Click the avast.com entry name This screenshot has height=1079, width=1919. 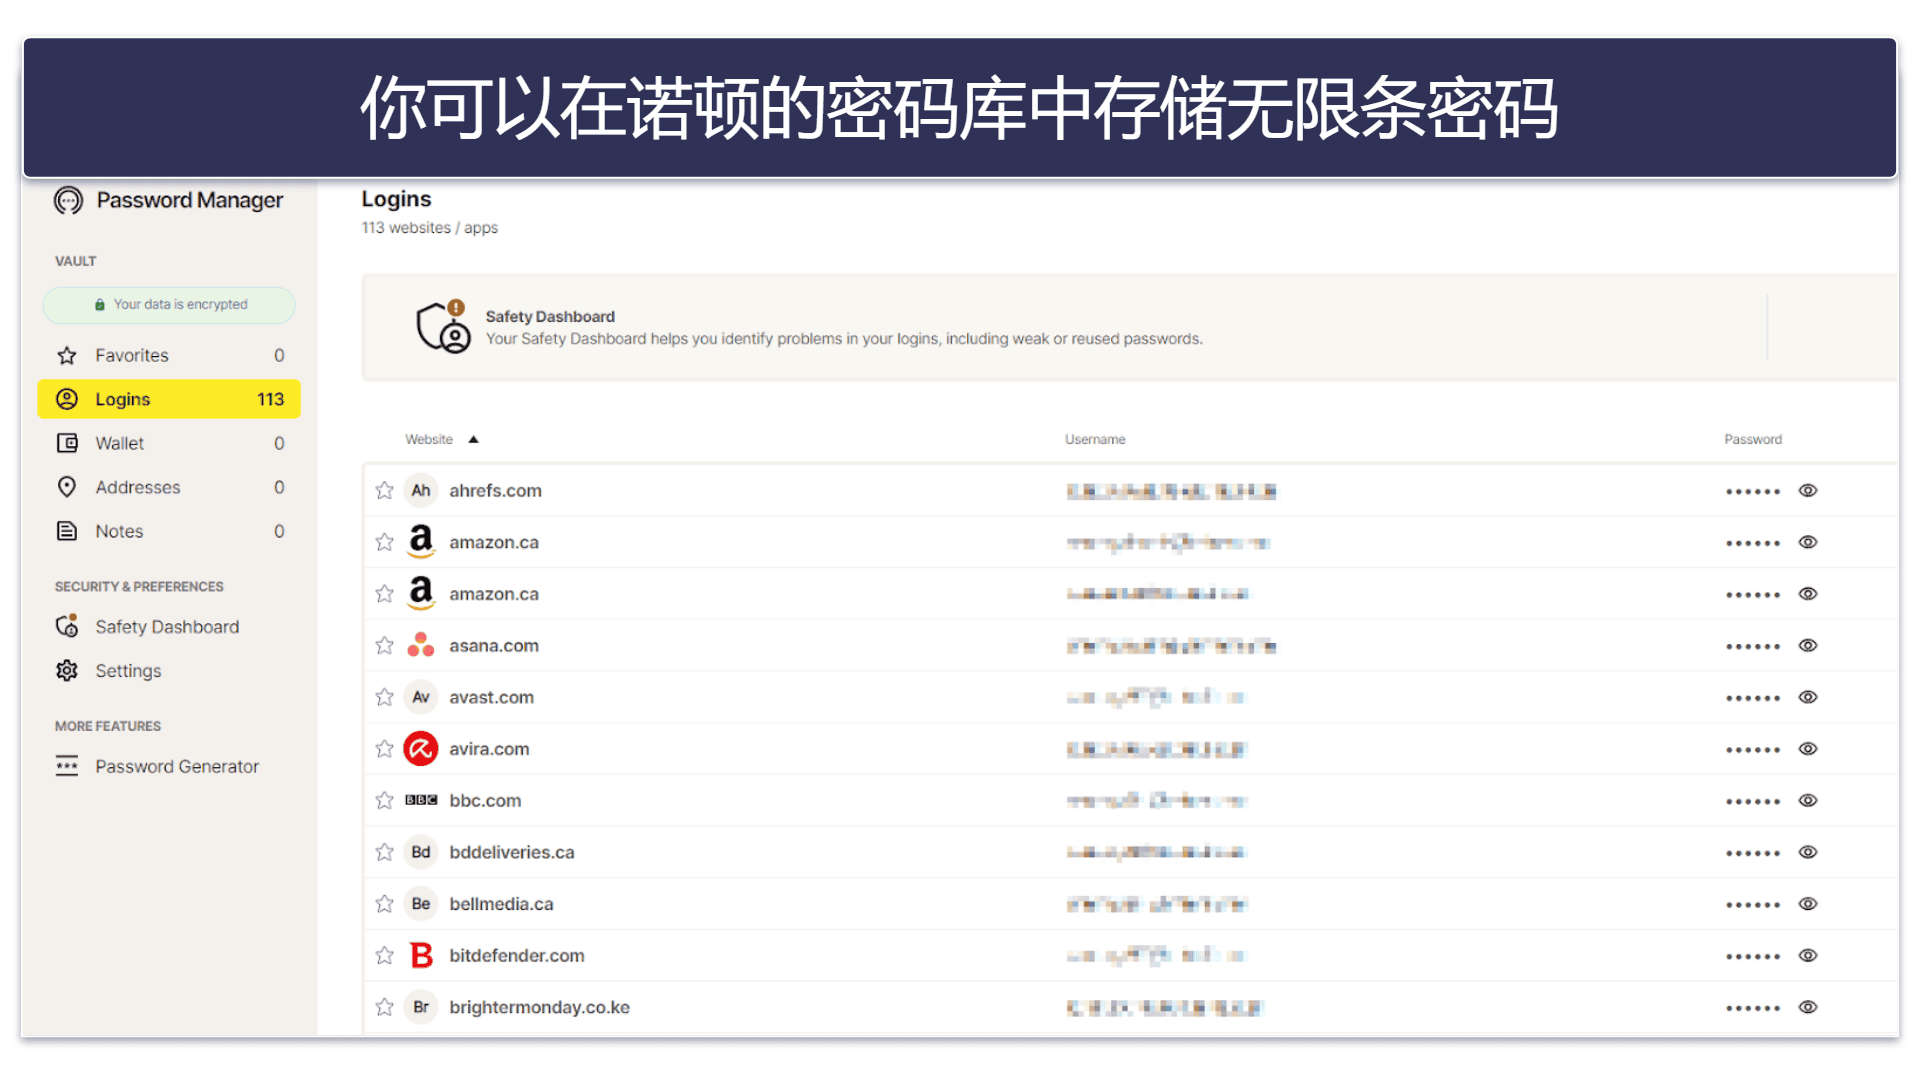(x=491, y=698)
